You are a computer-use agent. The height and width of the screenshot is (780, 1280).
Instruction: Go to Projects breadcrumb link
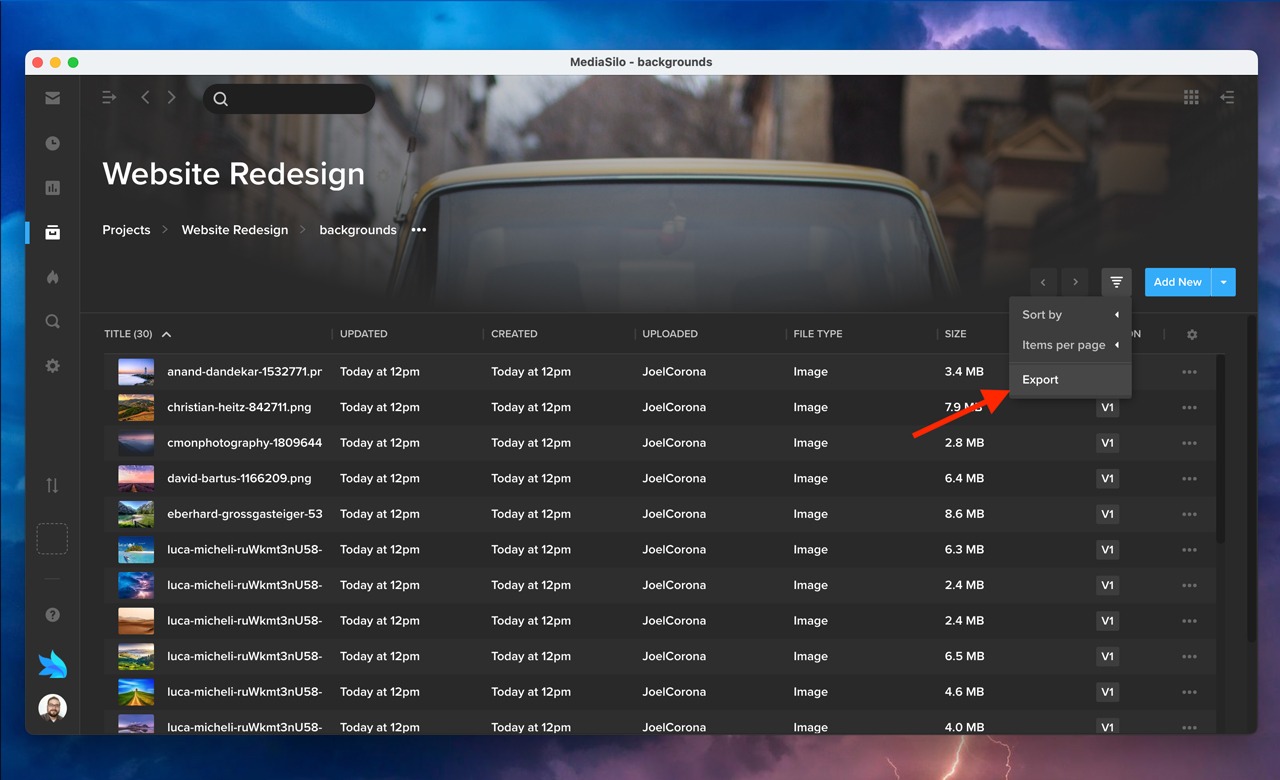coord(126,230)
